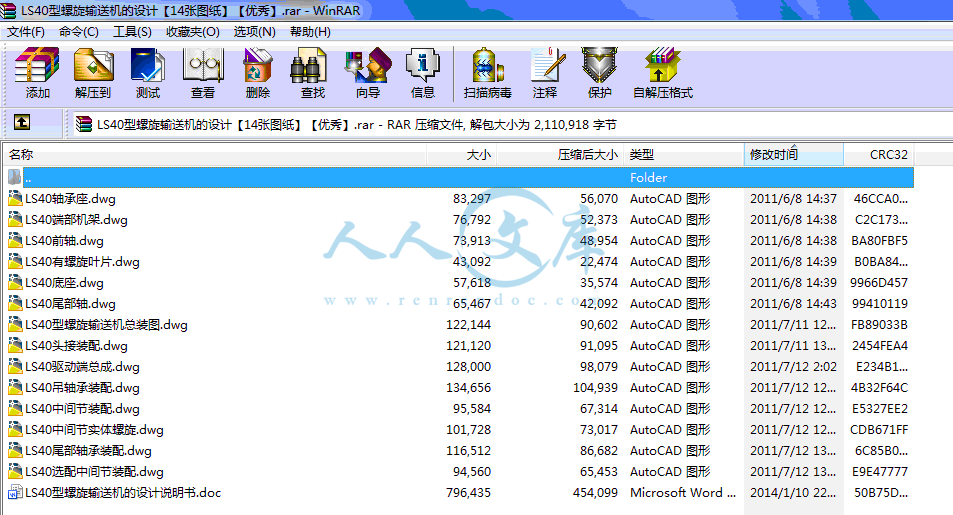This screenshot has height=515, width=953.
Task: Click the Protect (保护) shield icon
Action: pos(599,65)
